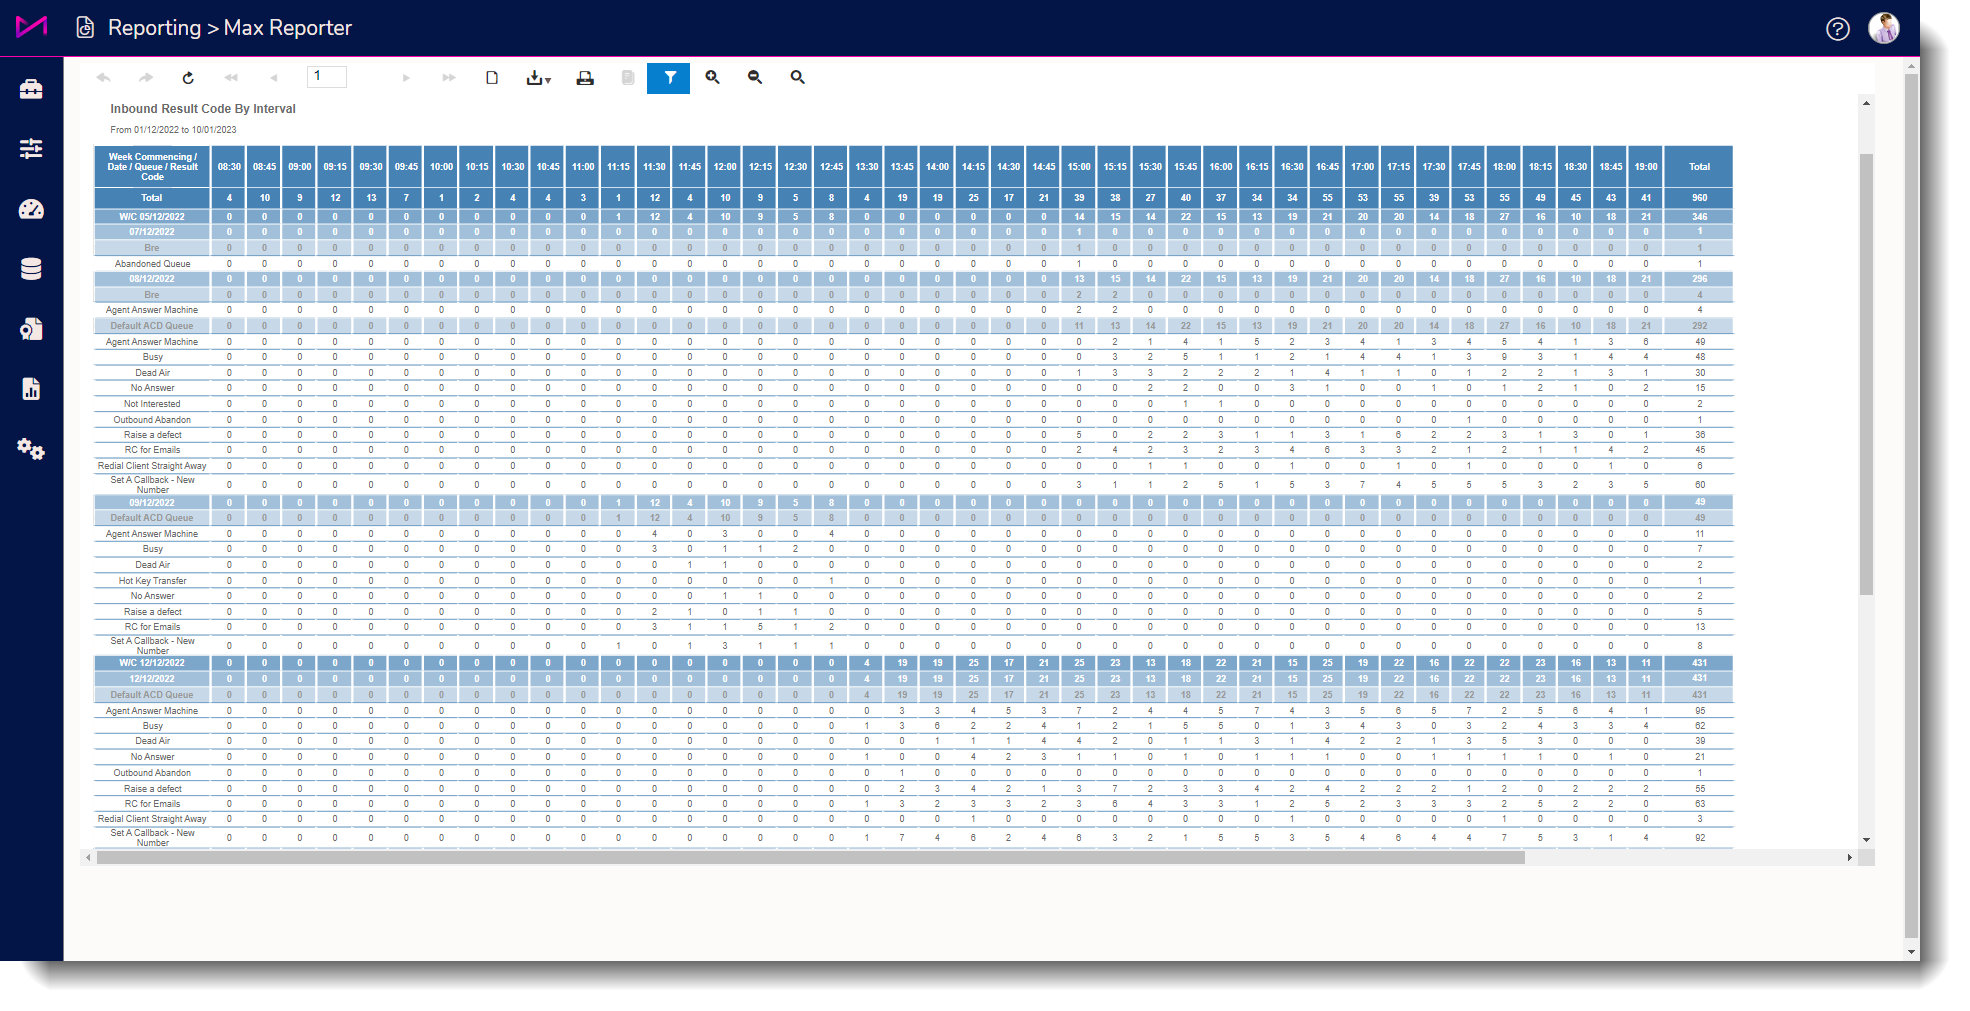Click the 'W/C 05/12/2022' row label
Image resolution: width=1970 pixels, height=1011 pixels.
pyautogui.click(x=152, y=217)
